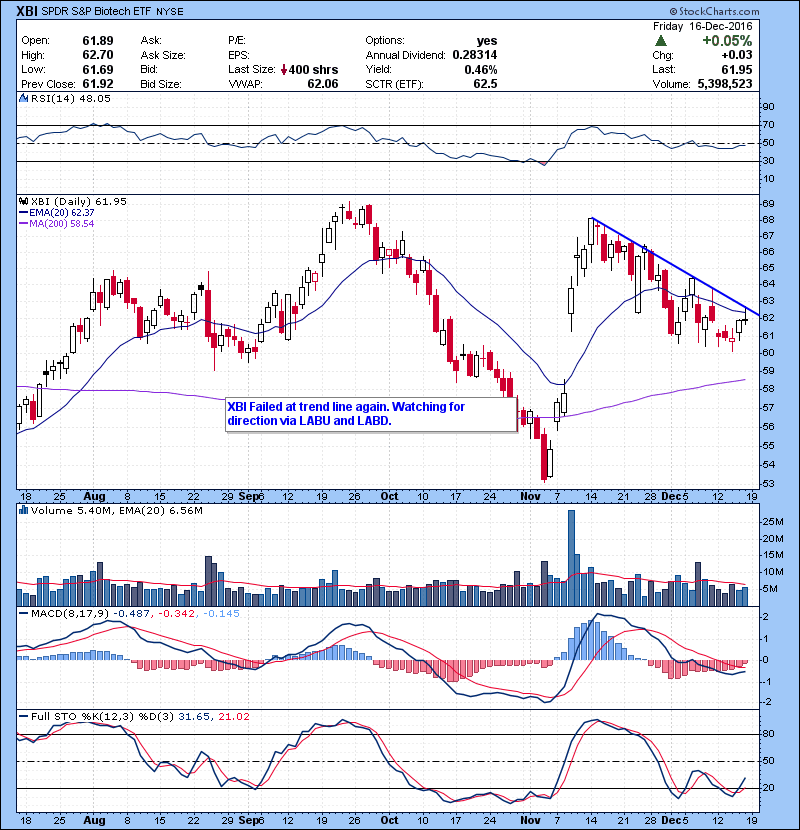This screenshot has height=830, width=800.
Task: Click the stochastic %D value 21.02
Action: [233, 717]
